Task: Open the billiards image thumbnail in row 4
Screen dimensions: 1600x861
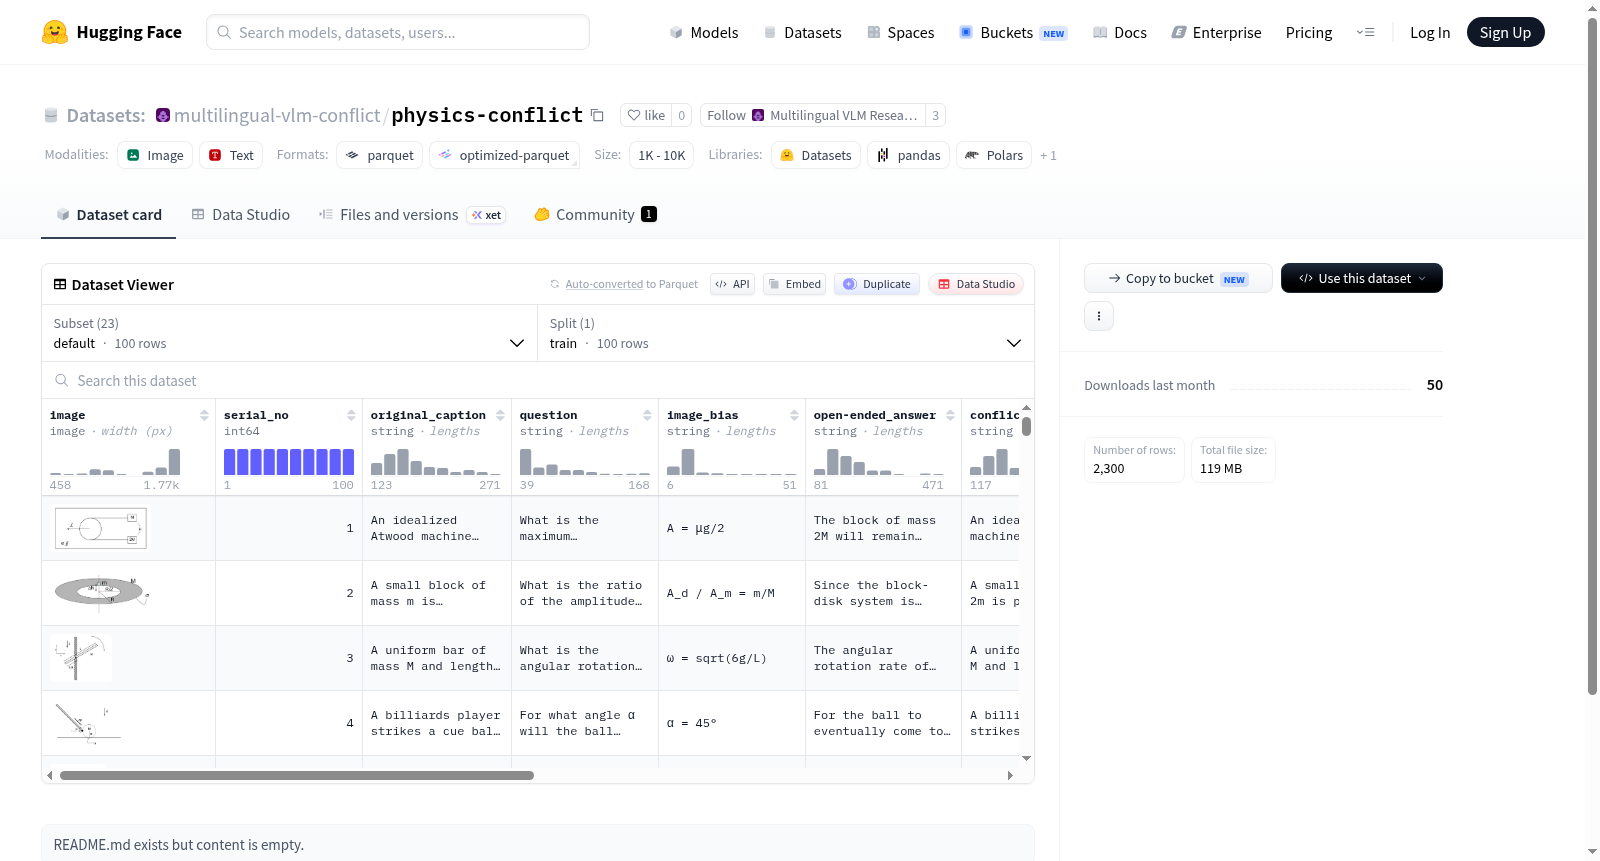Action: 88,722
